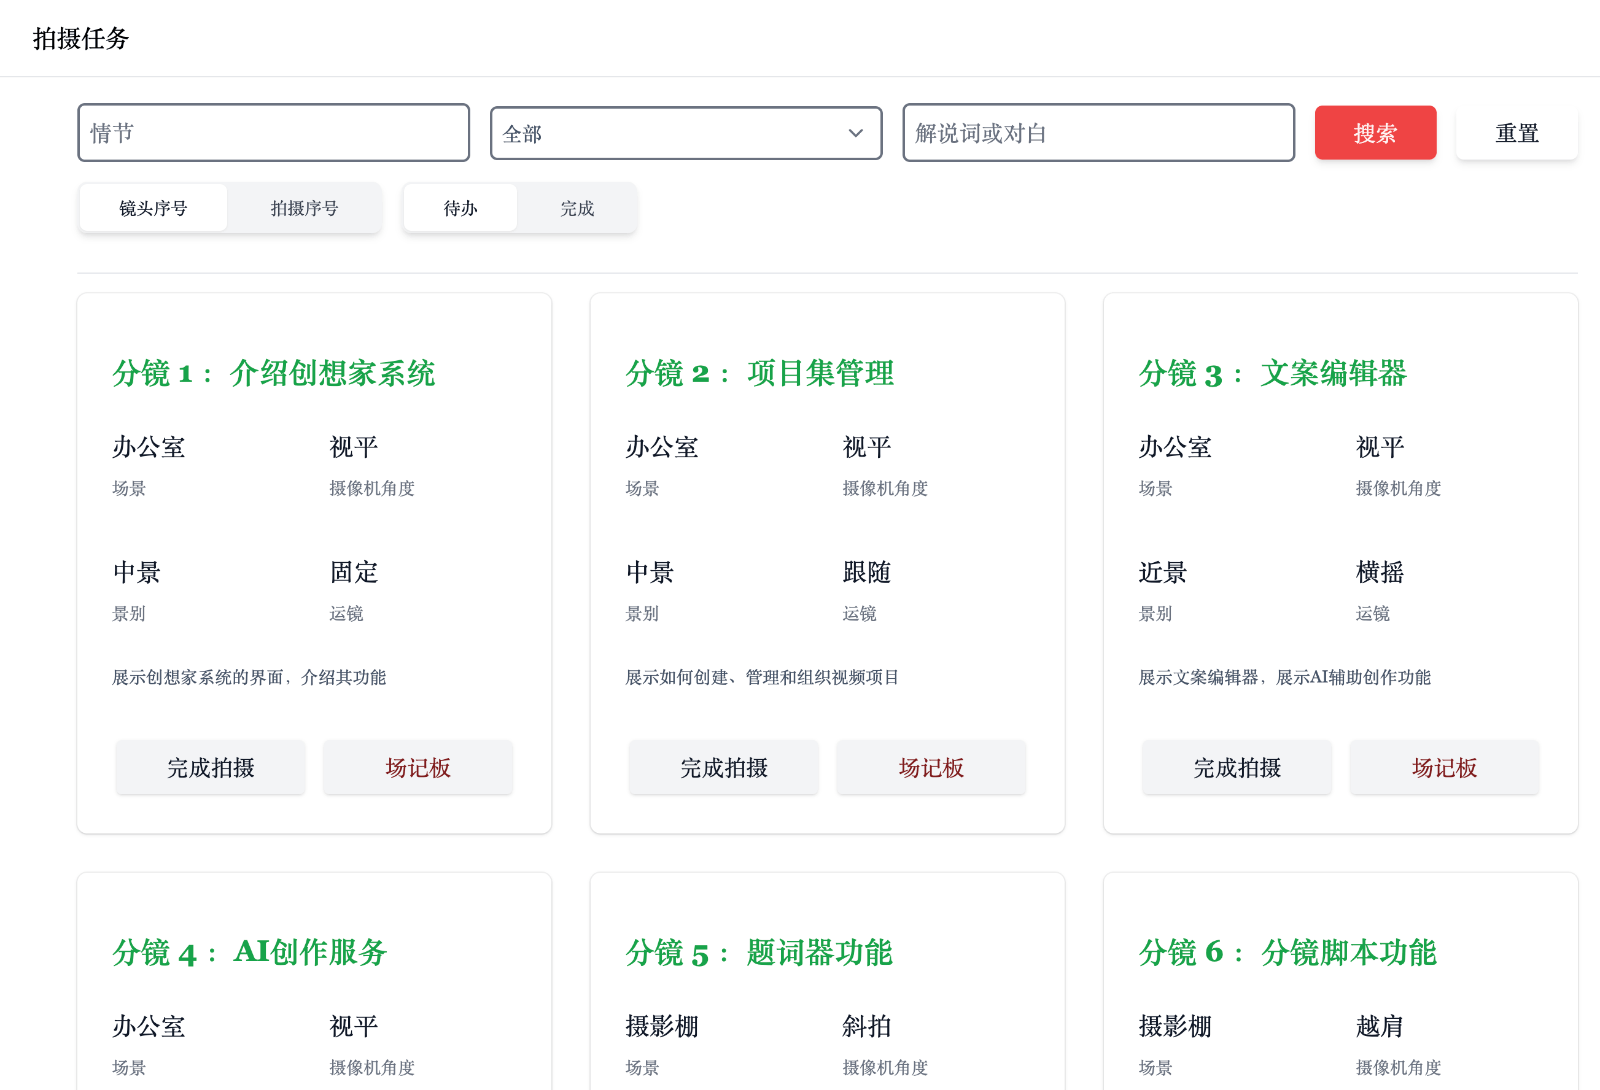Screen dimensions: 1600x1090
Task: Click 完成拍摄 on 分镜 1 card
Action: point(210,768)
